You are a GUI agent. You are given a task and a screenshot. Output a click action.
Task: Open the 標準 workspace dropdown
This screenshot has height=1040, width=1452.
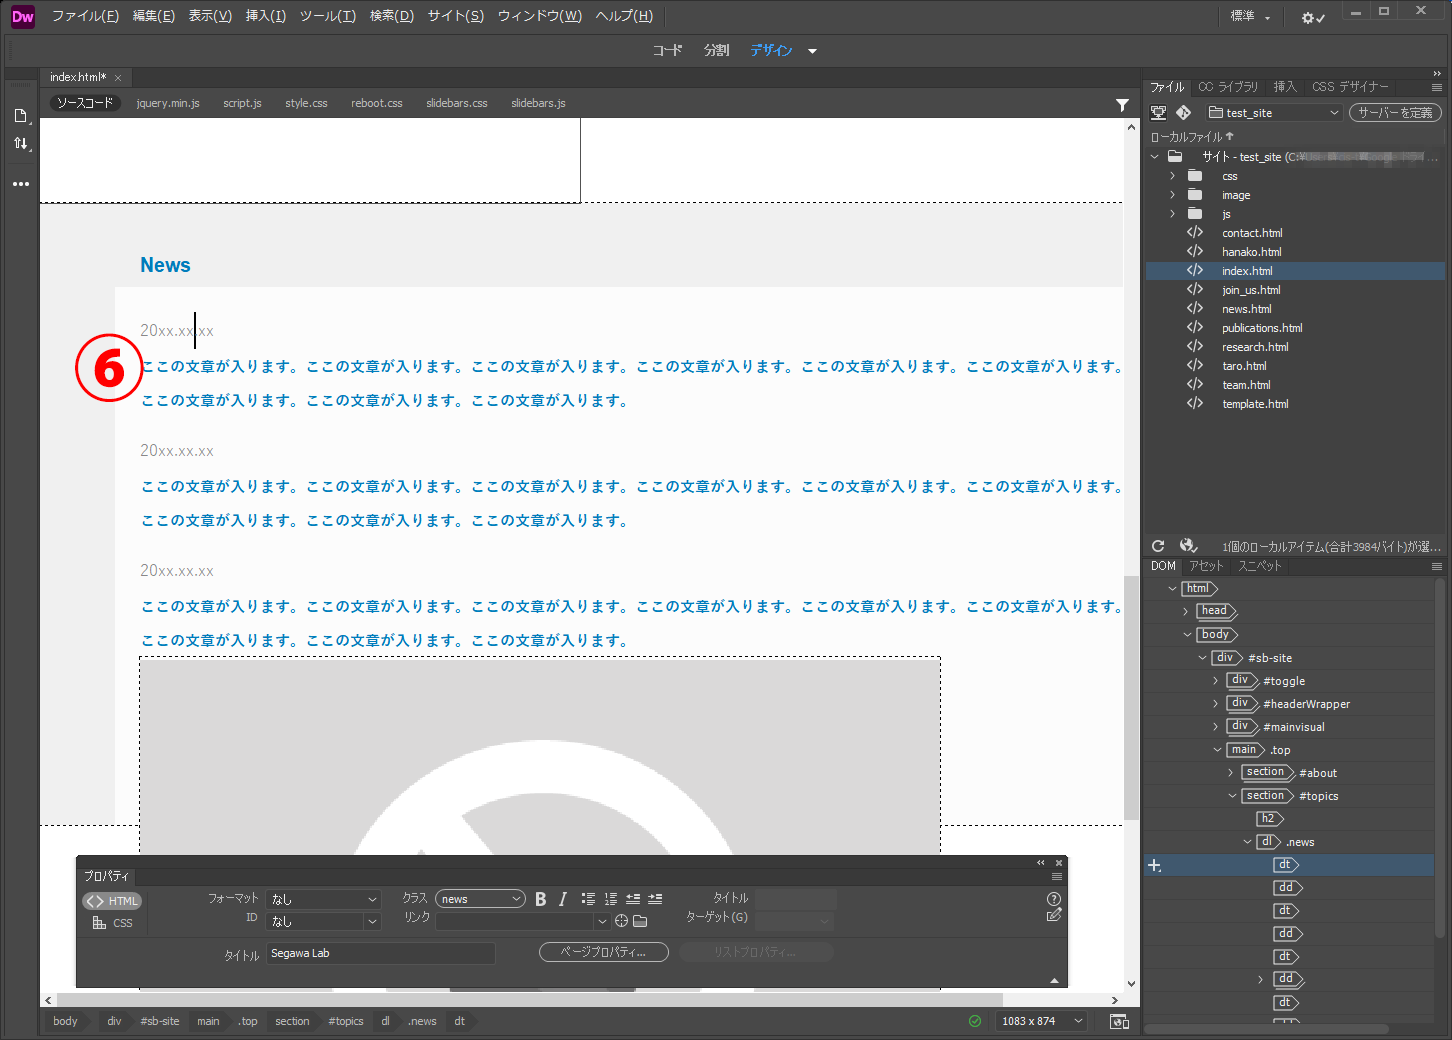click(1250, 16)
